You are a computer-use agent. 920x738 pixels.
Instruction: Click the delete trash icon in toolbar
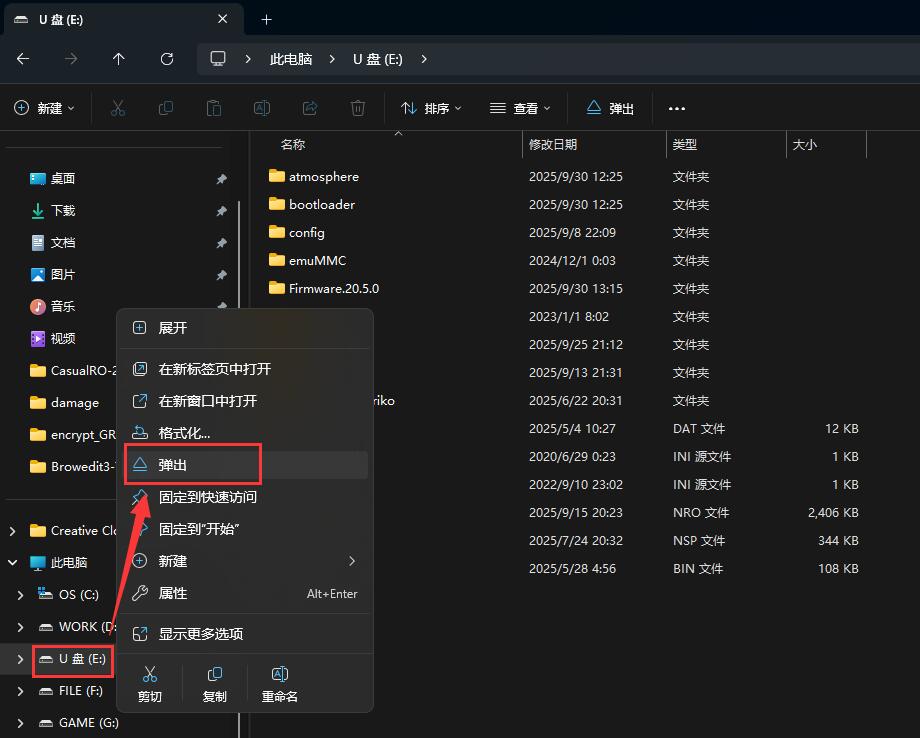coord(358,108)
